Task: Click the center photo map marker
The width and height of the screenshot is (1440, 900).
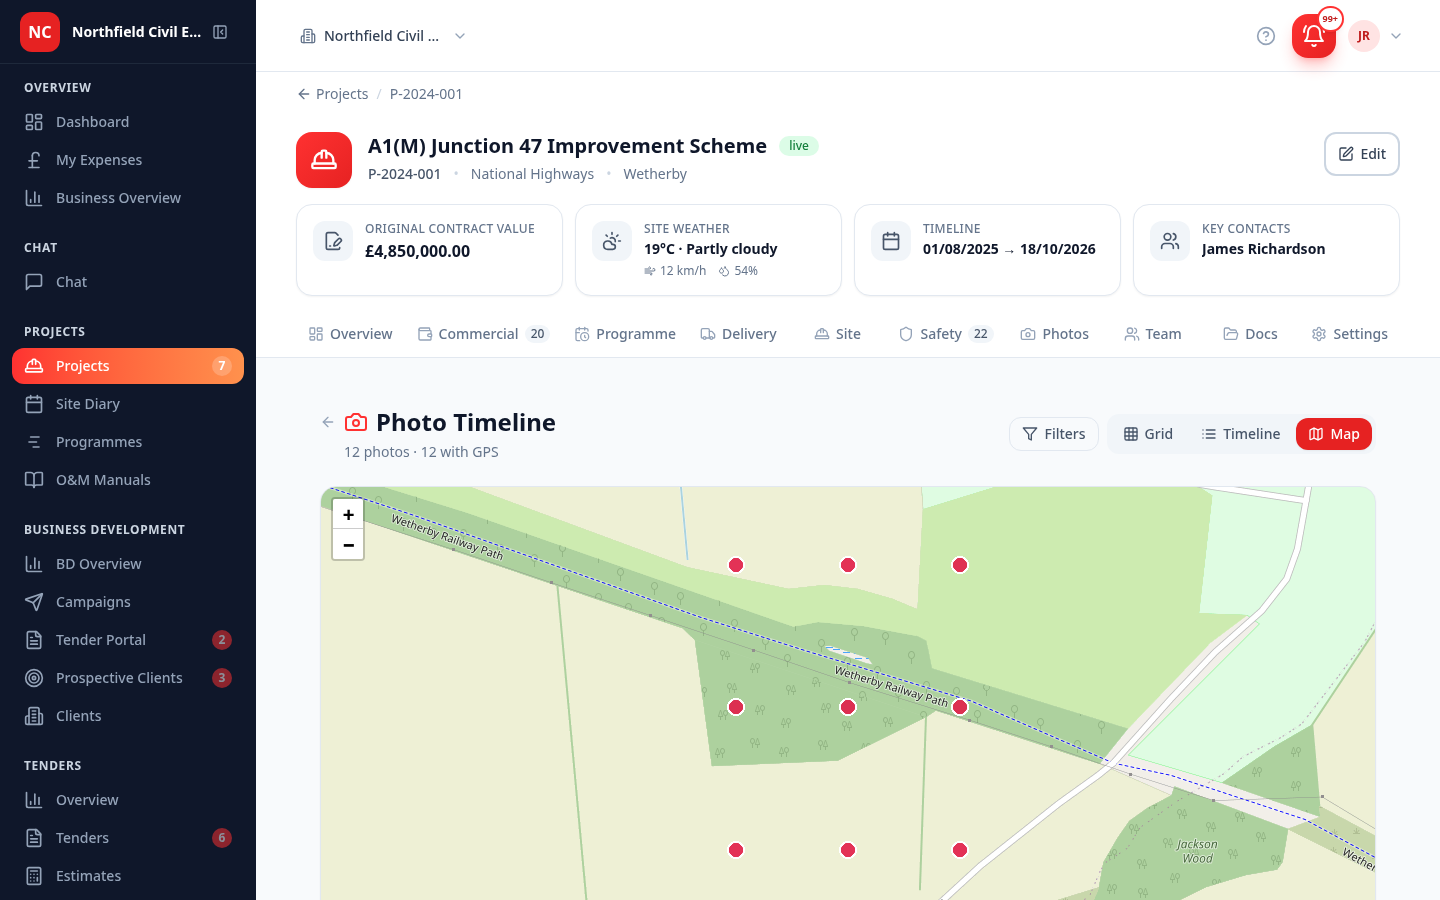Action: [x=848, y=707]
